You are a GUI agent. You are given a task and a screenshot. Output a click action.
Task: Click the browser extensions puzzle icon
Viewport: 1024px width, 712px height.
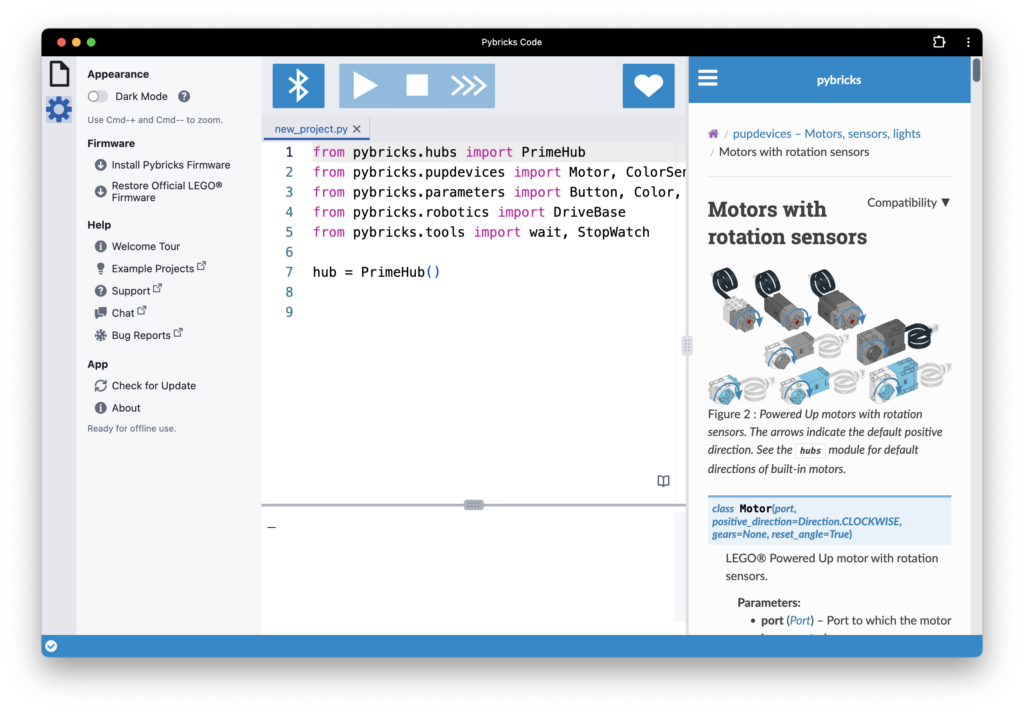tap(939, 42)
